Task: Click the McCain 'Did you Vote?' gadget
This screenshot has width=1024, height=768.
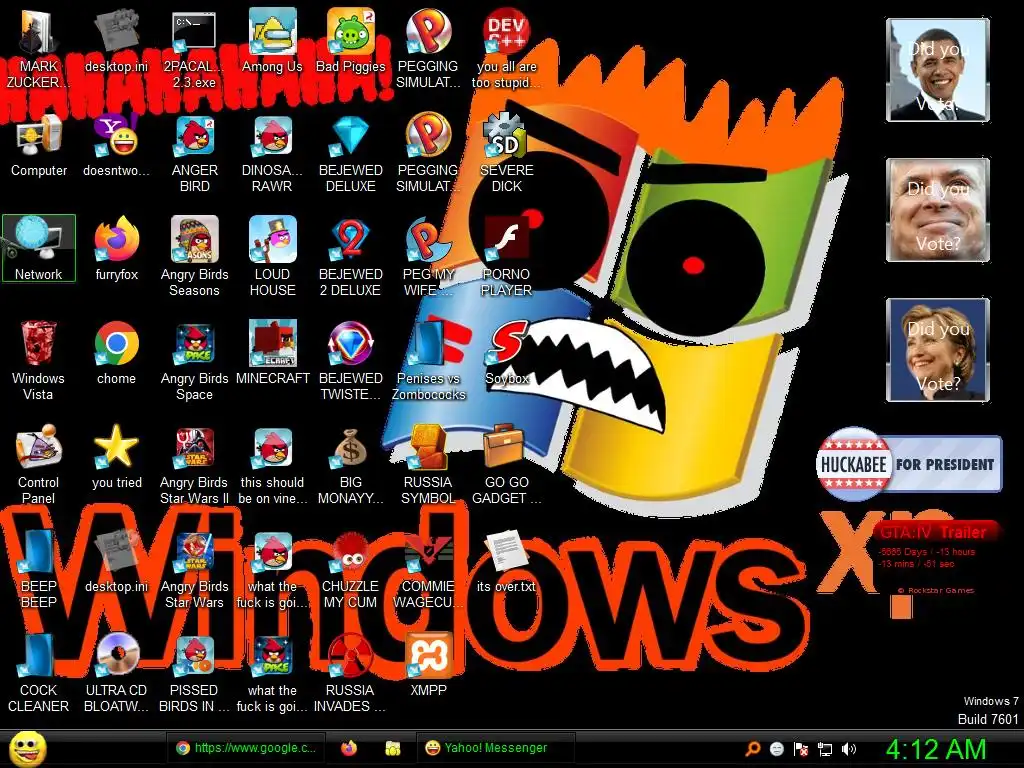Action: click(938, 210)
